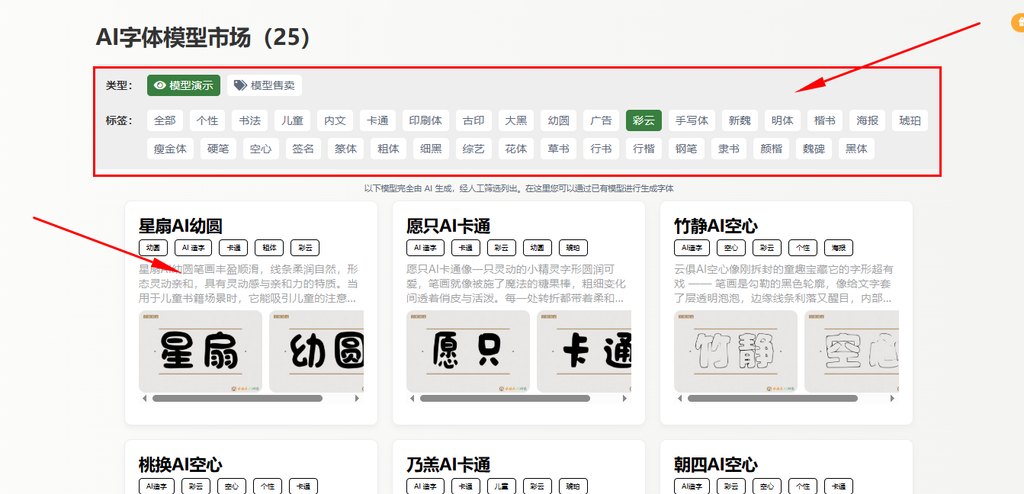Choose the 瘦金体 filter tag

[x=170, y=149]
